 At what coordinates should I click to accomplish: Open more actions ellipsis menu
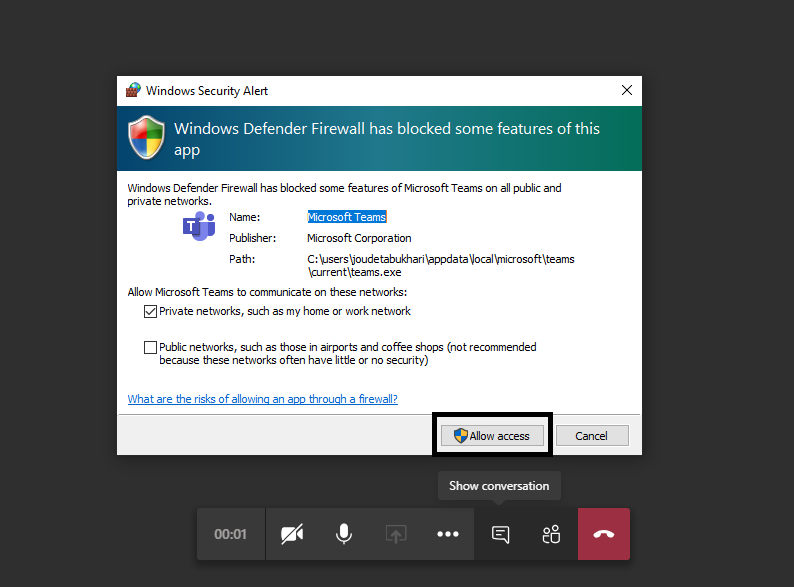(x=448, y=534)
